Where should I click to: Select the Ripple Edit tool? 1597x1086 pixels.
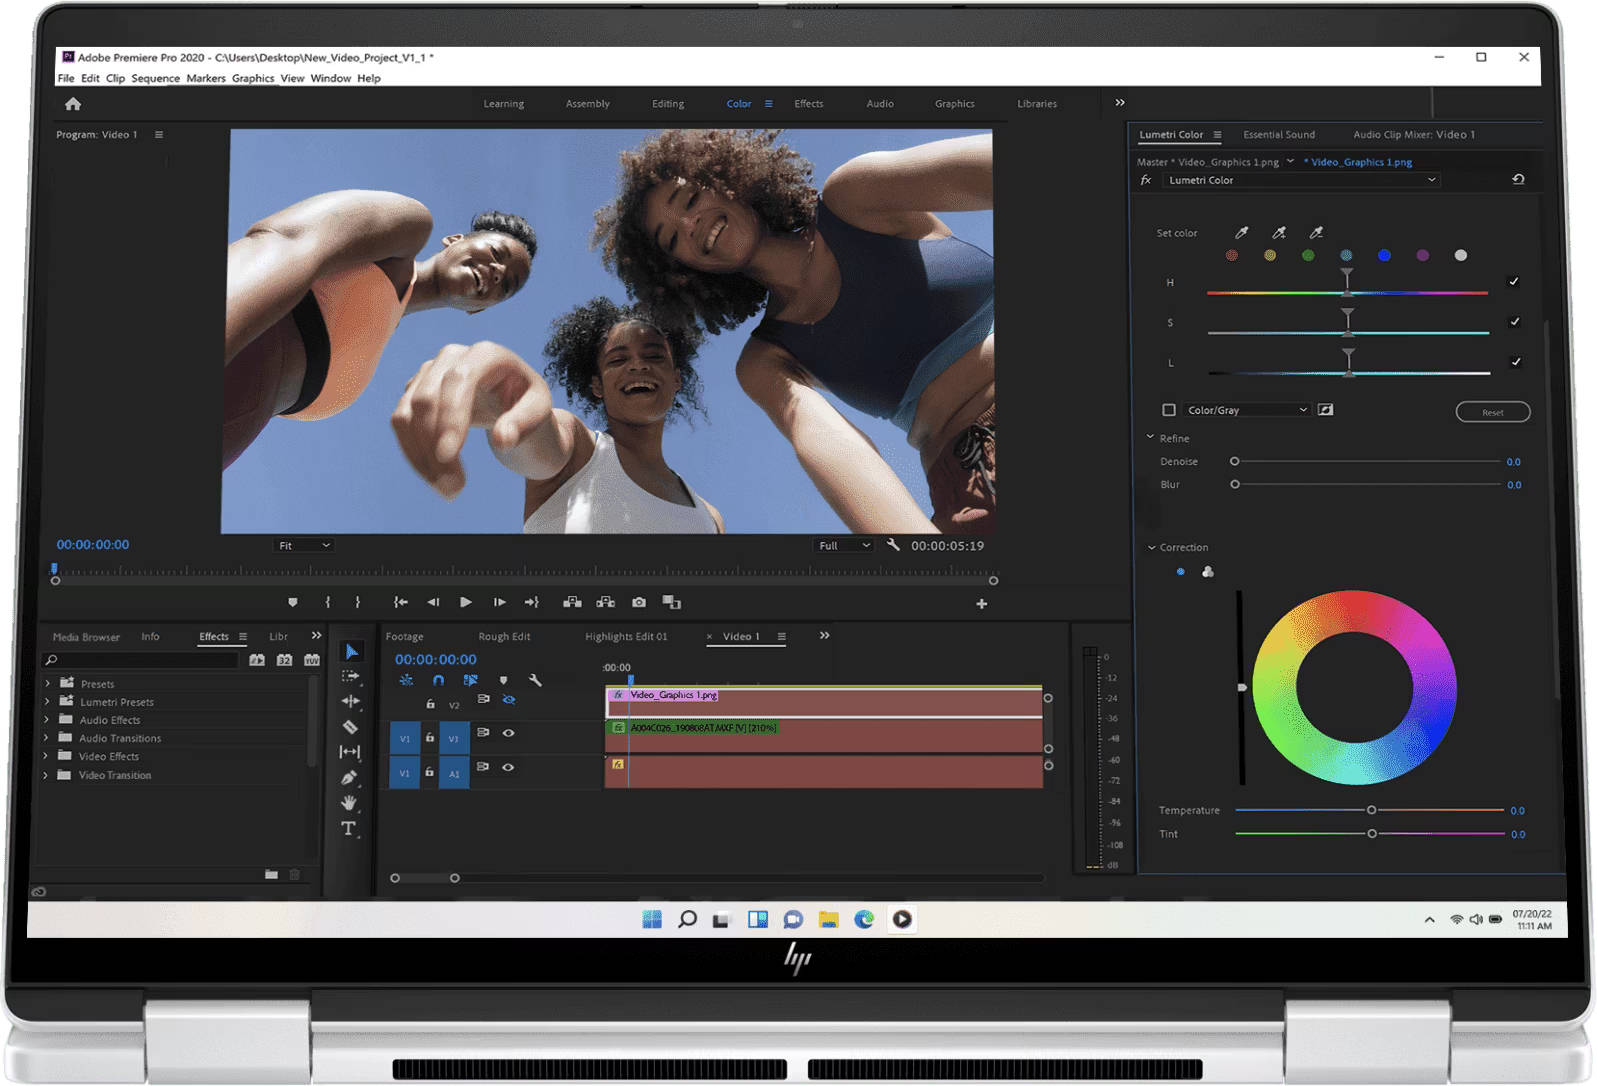pos(350,701)
